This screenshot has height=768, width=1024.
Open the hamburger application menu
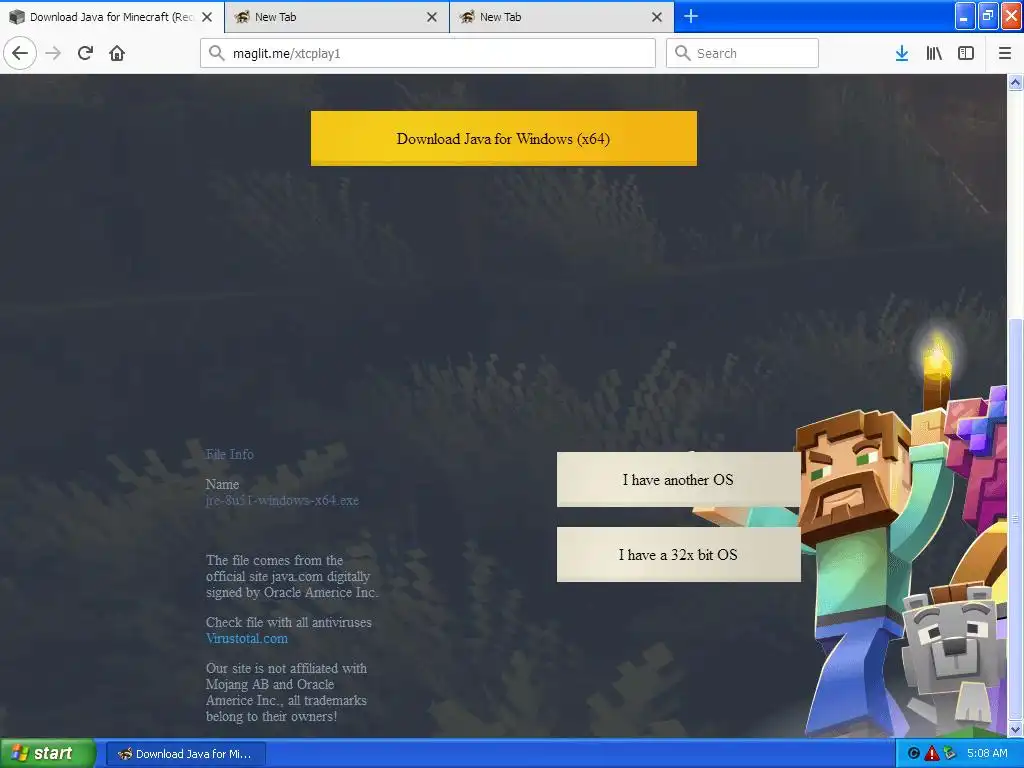1005,53
